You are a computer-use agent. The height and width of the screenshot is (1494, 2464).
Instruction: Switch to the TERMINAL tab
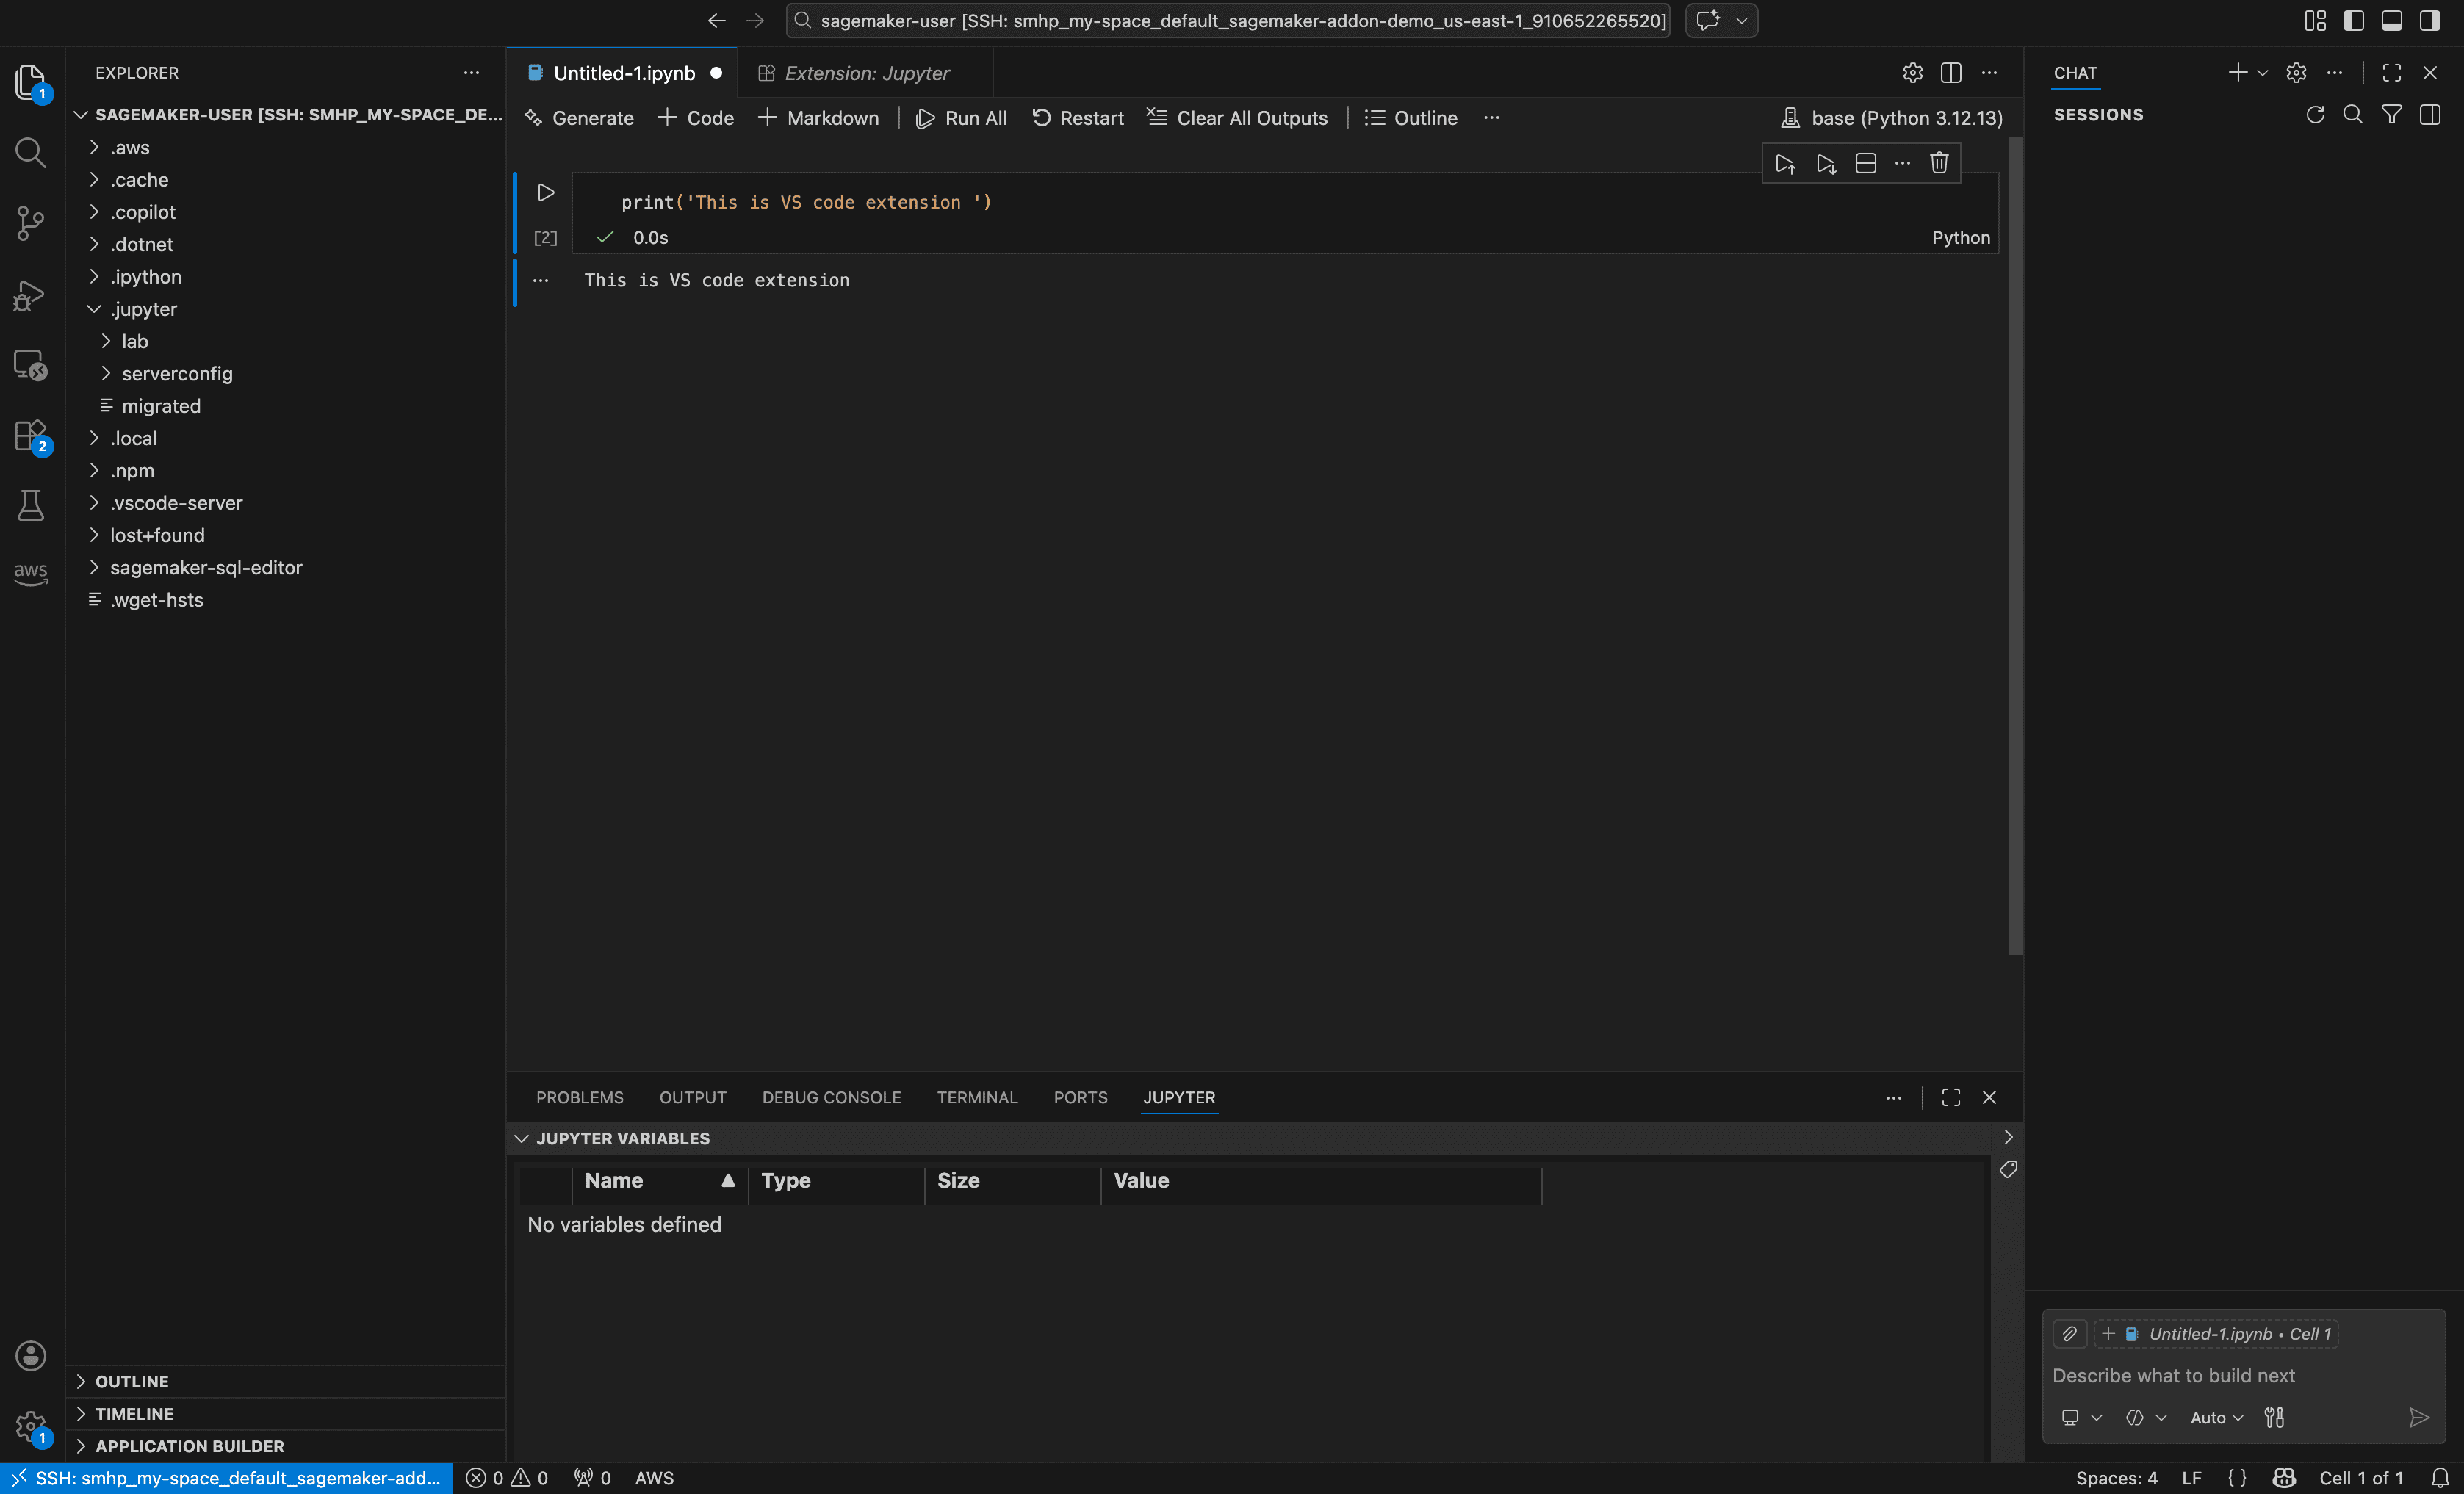tap(977, 1097)
